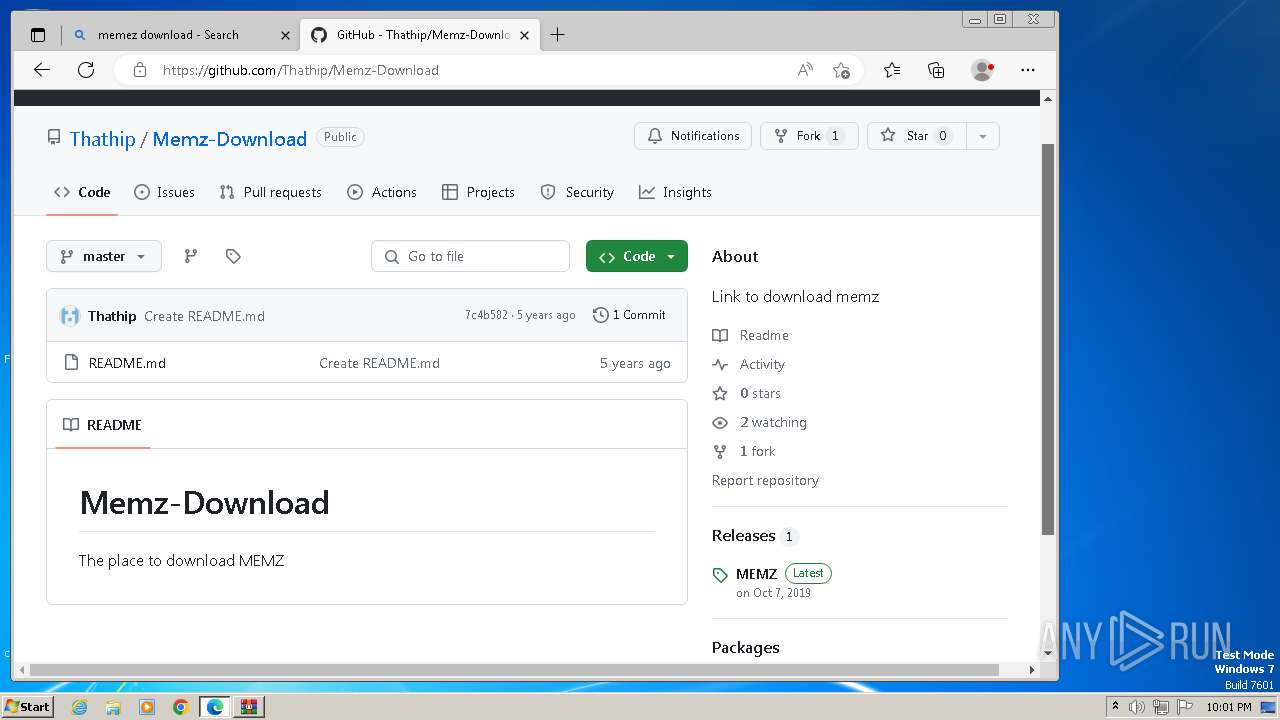
Task: Open the Pull requests tab
Action: (x=270, y=192)
